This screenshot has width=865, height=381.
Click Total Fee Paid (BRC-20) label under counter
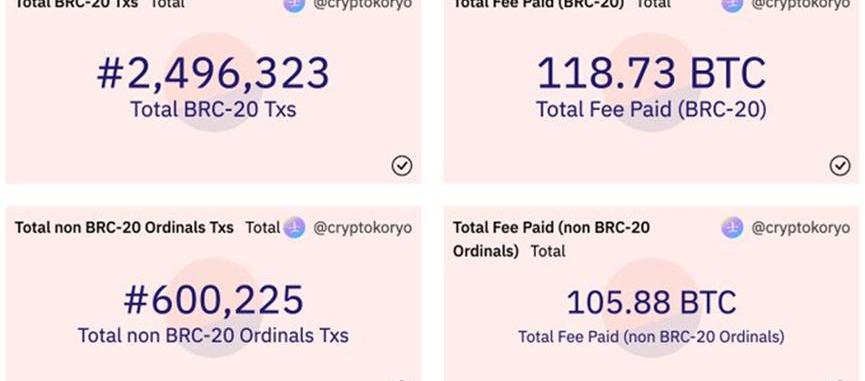[x=651, y=110]
